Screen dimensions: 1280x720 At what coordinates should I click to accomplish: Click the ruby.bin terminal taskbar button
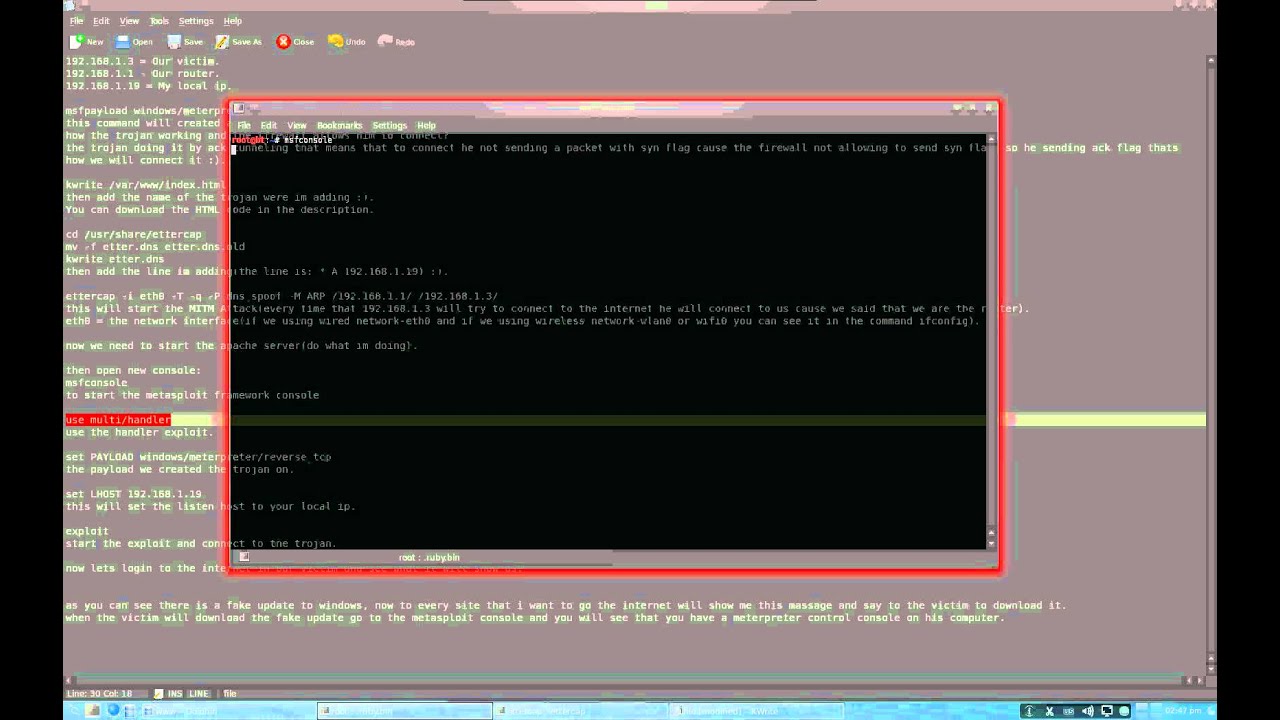[x=405, y=711]
